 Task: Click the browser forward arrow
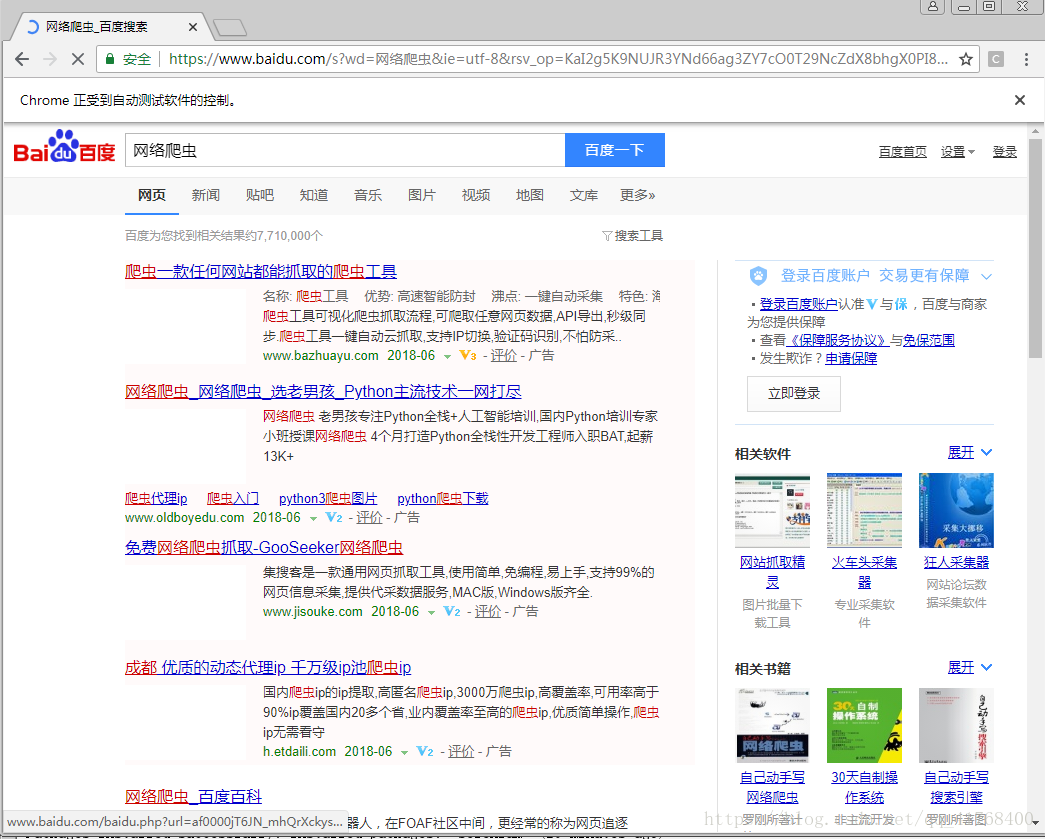click(50, 59)
